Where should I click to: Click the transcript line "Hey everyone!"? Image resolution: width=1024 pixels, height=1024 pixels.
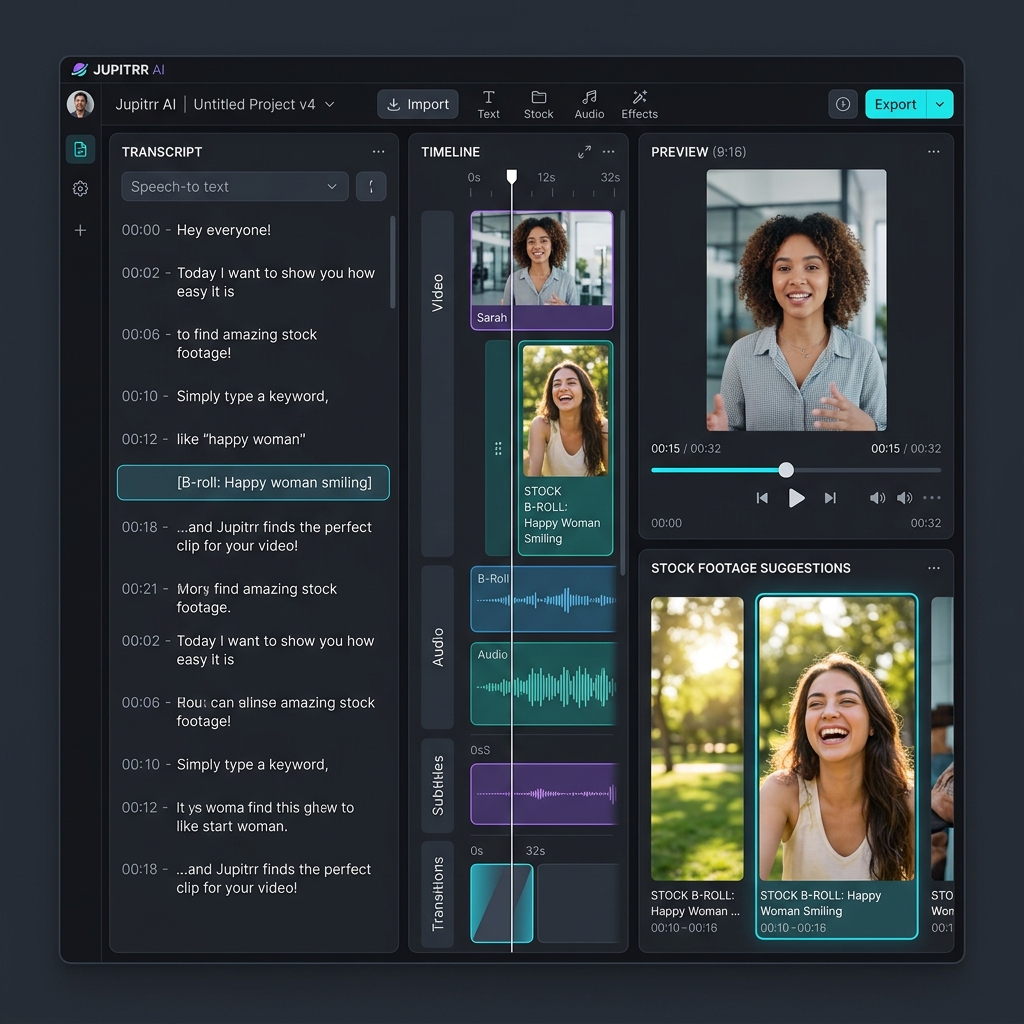pos(223,230)
